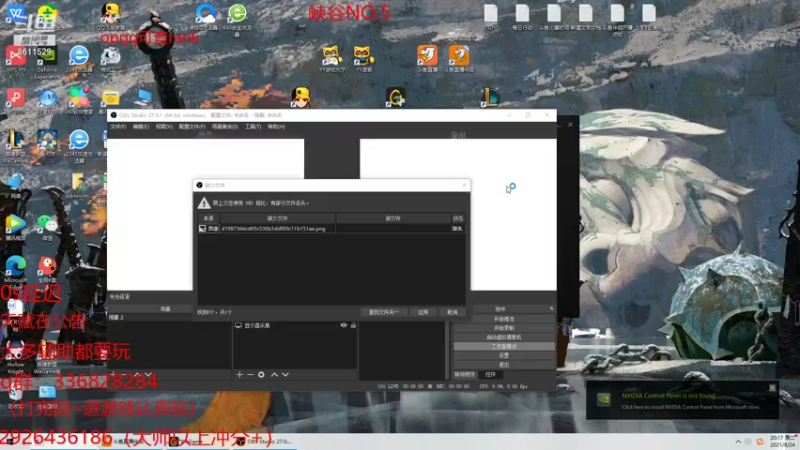Move source down with the arrow icon

click(285, 374)
